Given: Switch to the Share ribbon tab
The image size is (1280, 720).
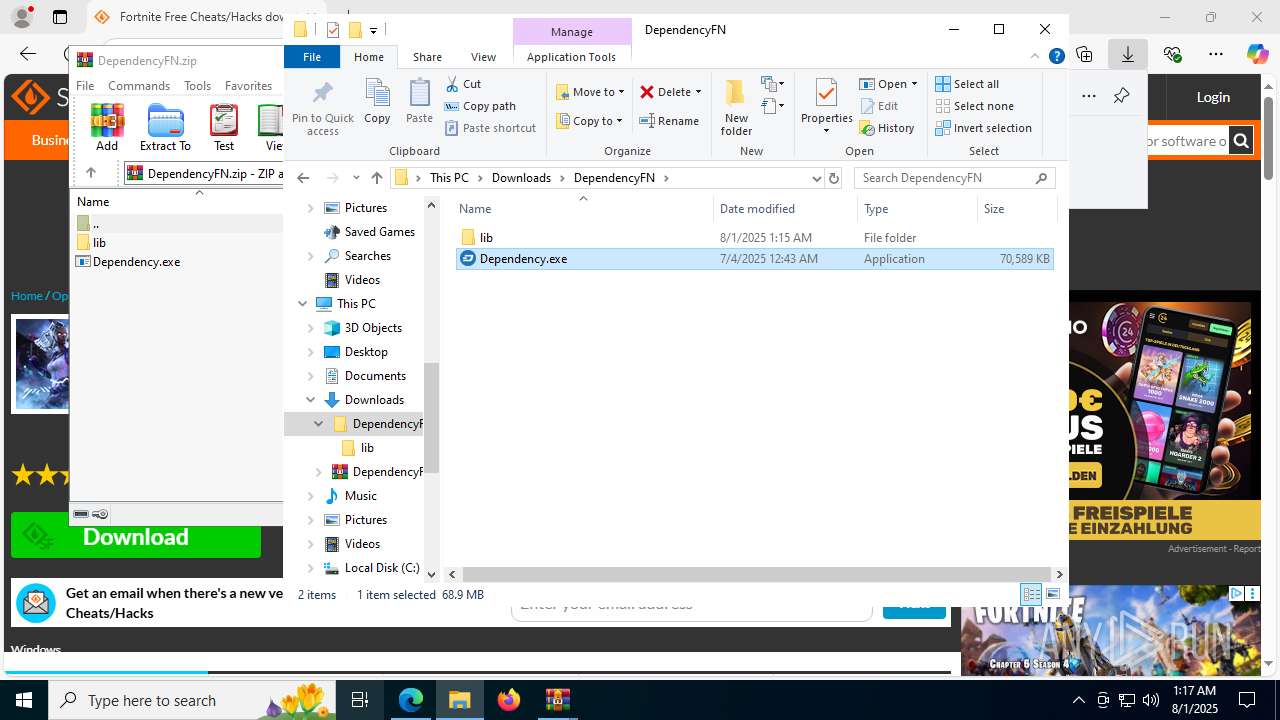Looking at the screenshot, I should (427, 57).
